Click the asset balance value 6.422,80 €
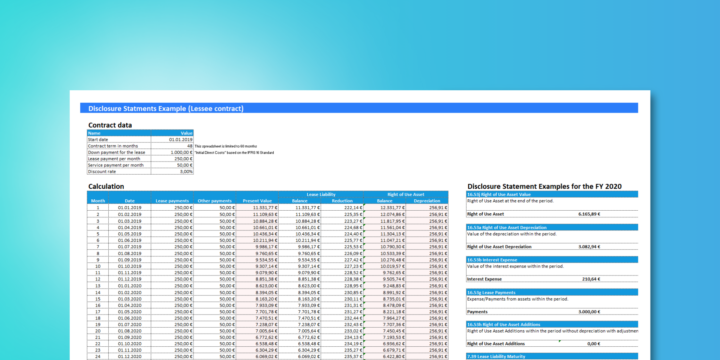The width and height of the screenshot is (720, 360). [x=385, y=357]
